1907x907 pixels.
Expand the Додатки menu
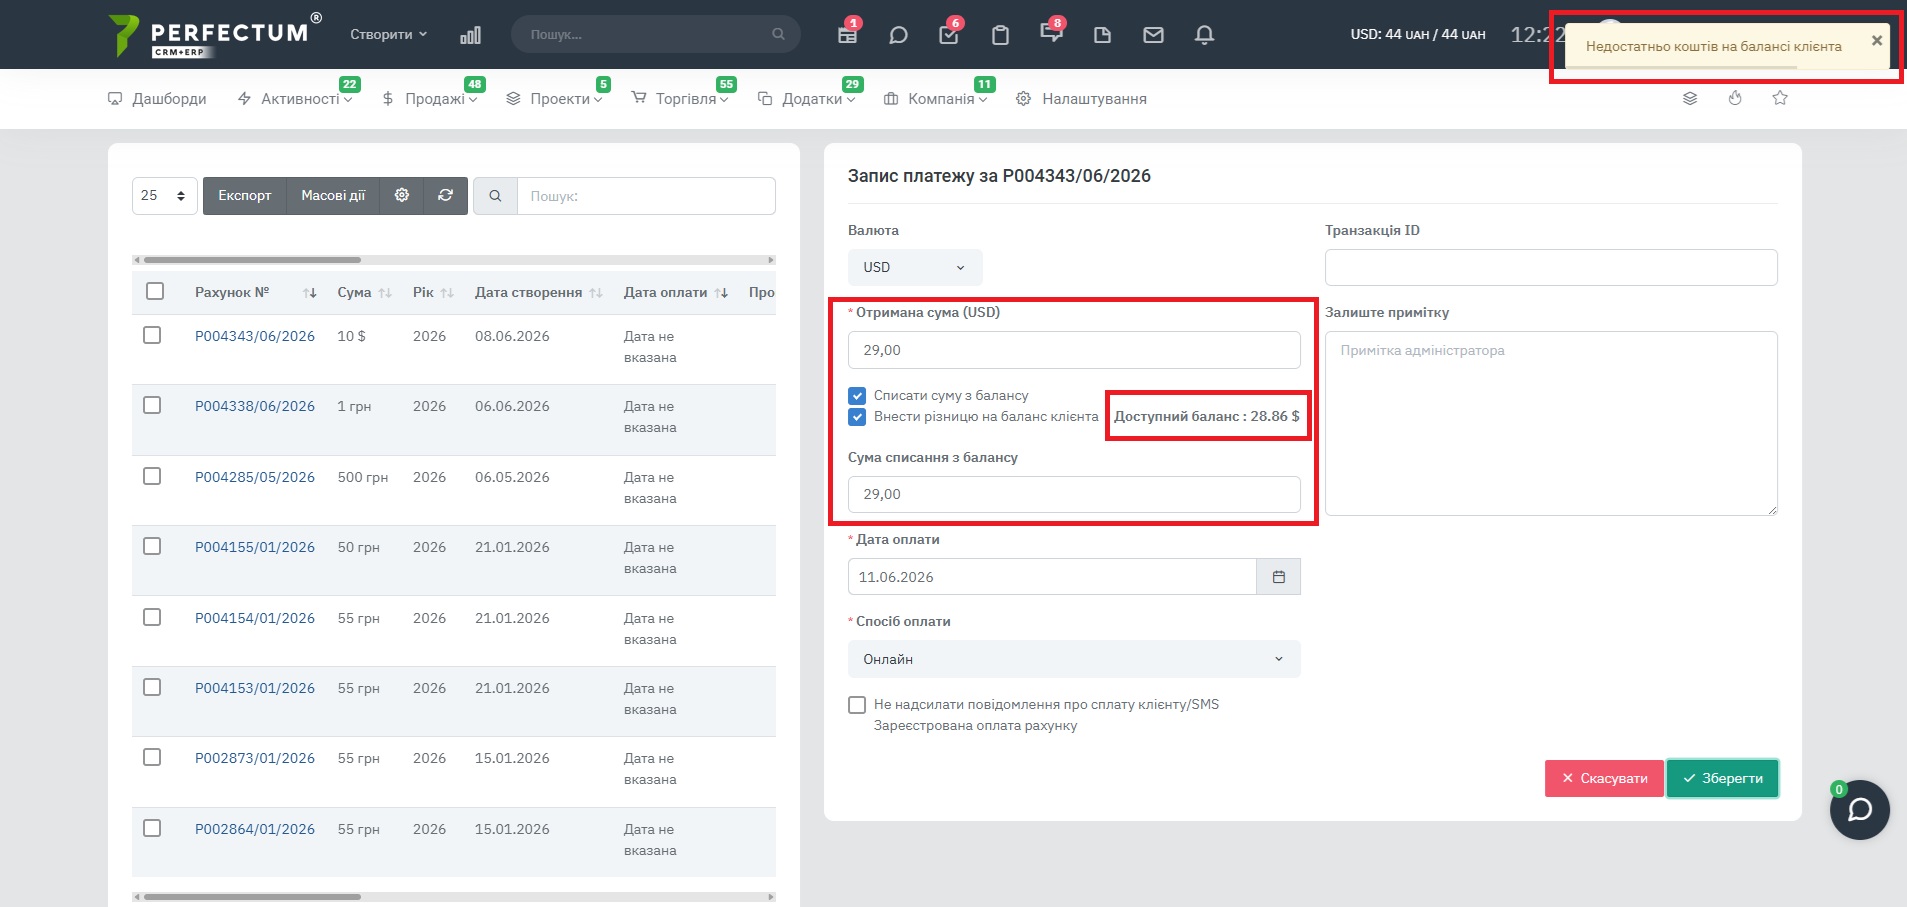(807, 99)
